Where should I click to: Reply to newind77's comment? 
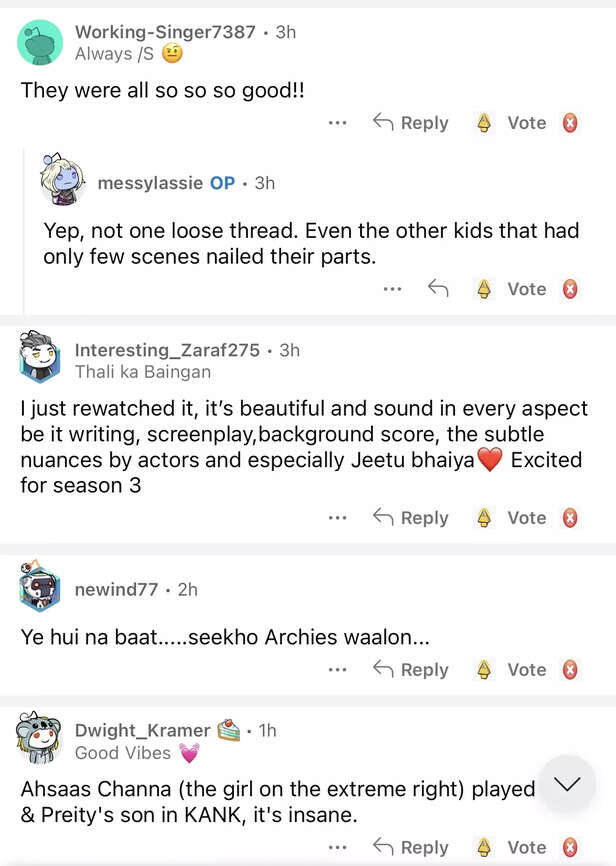click(410, 670)
